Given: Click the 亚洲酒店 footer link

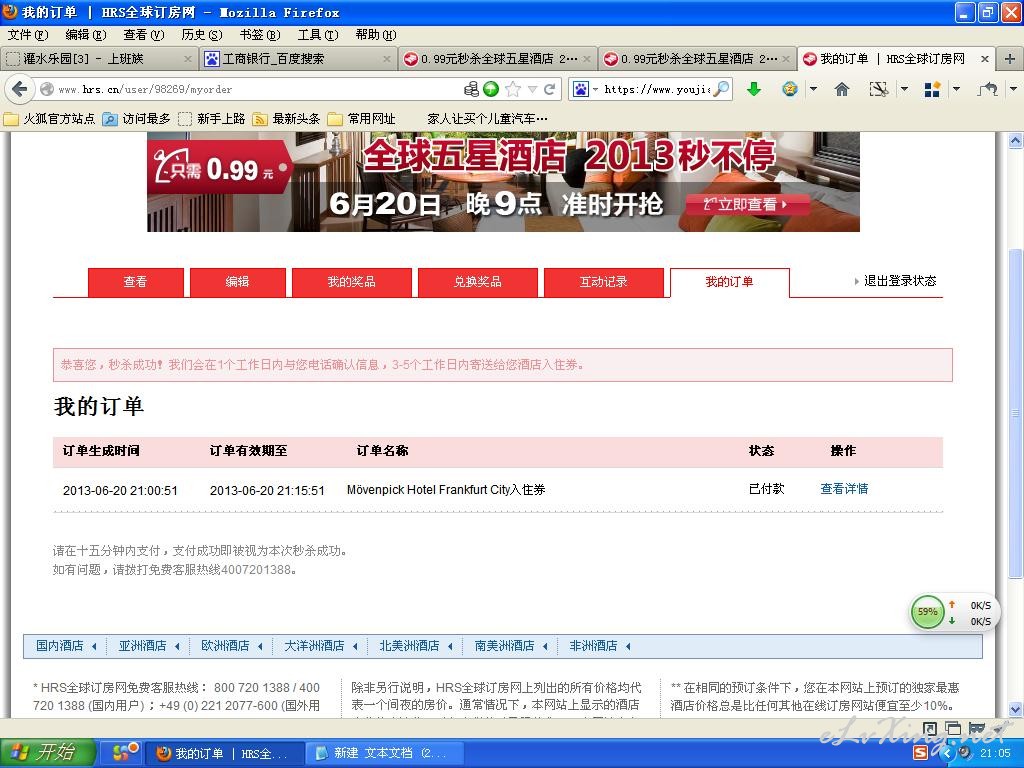Looking at the screenshot, I should (142, 646).
